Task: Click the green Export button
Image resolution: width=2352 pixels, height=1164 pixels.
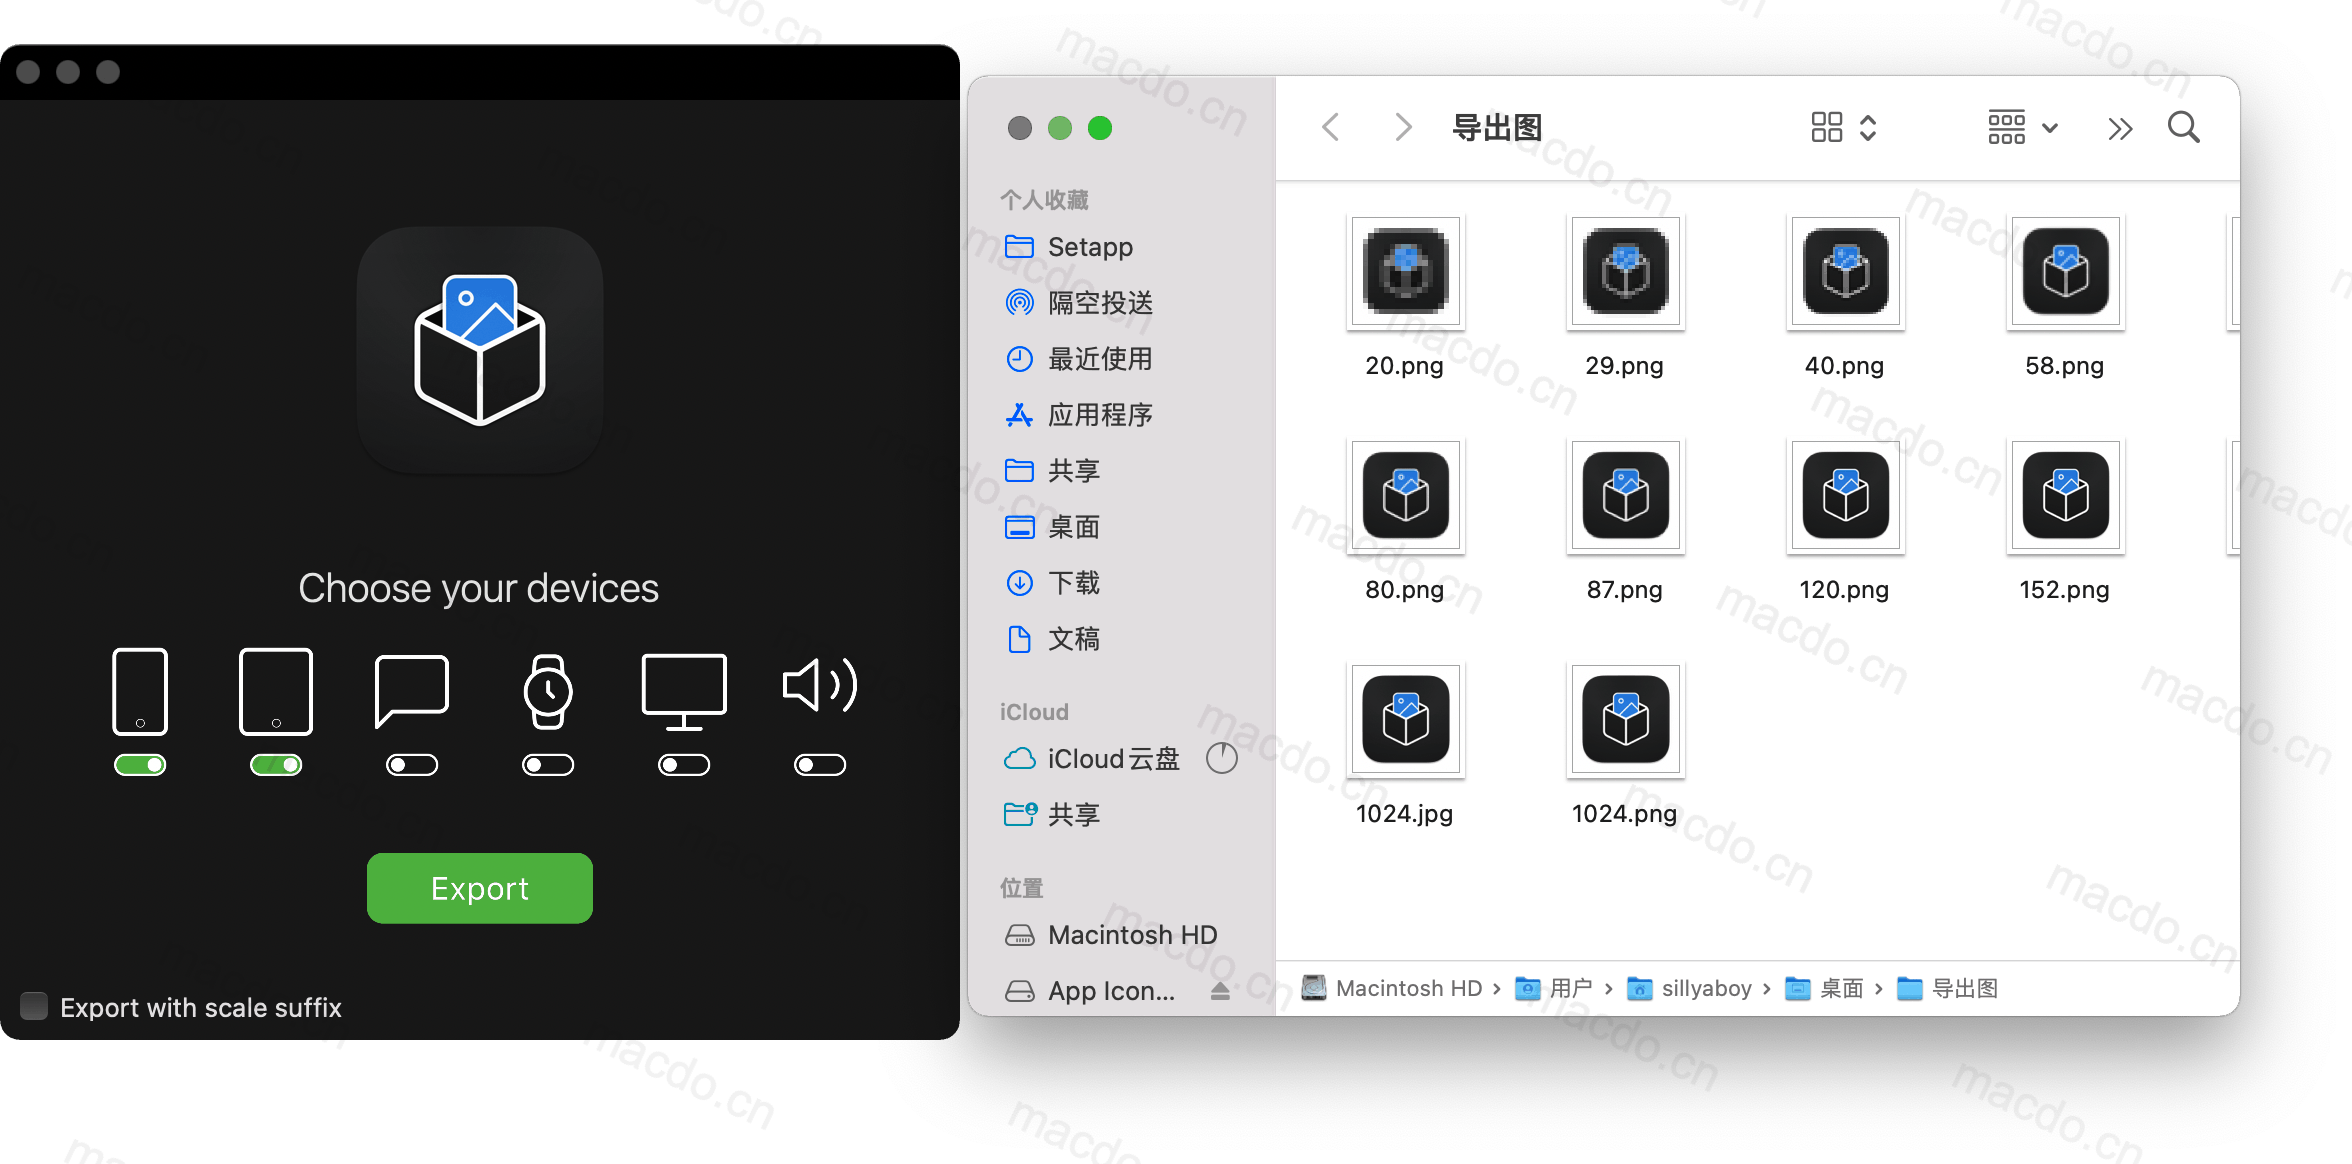Action: click(x=480, y=888)
